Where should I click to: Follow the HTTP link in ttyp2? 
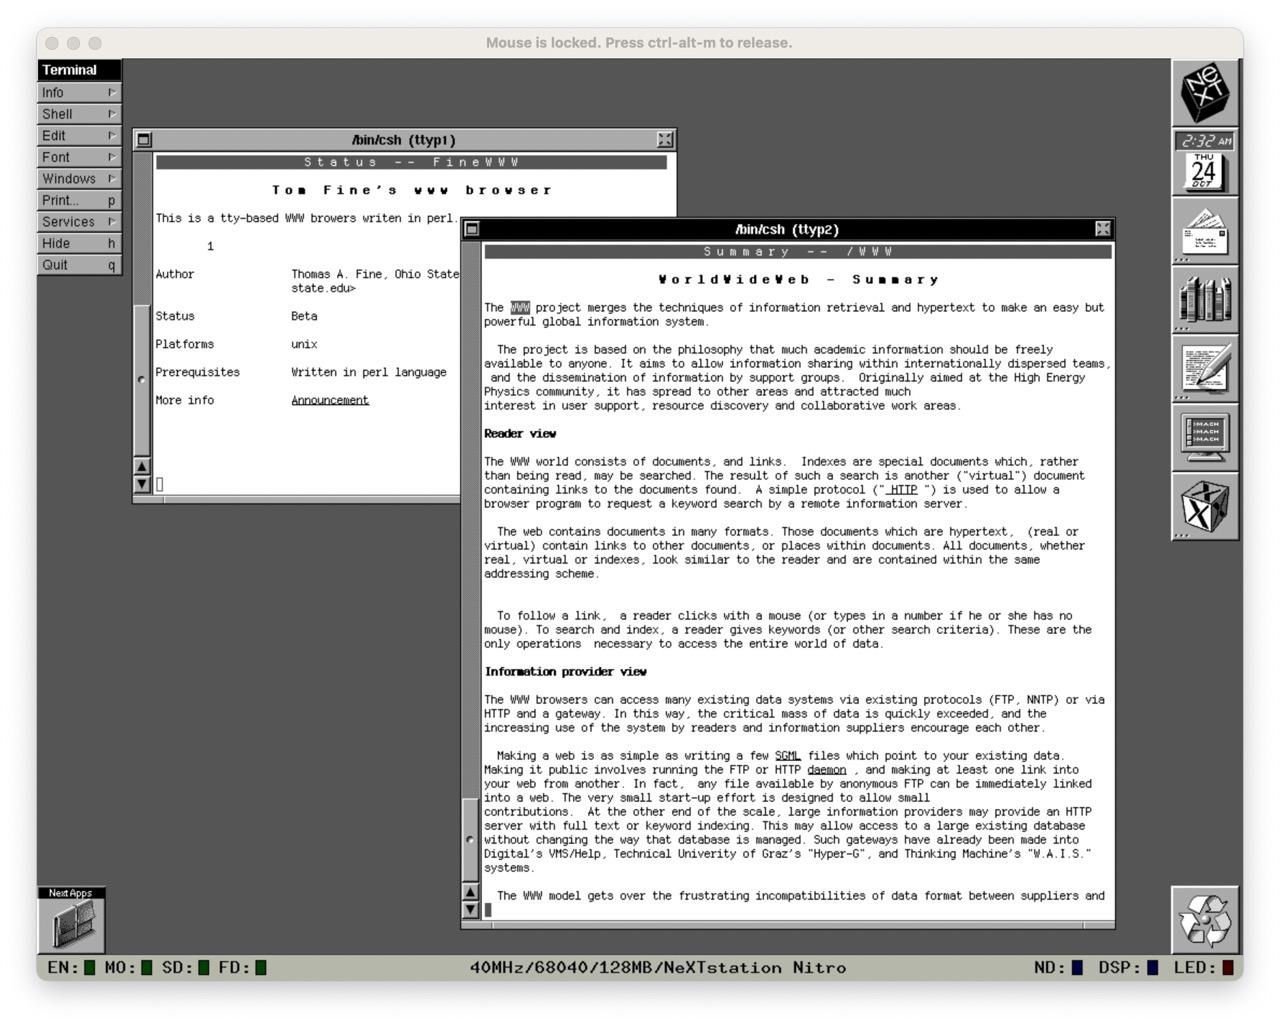(904, 490)
